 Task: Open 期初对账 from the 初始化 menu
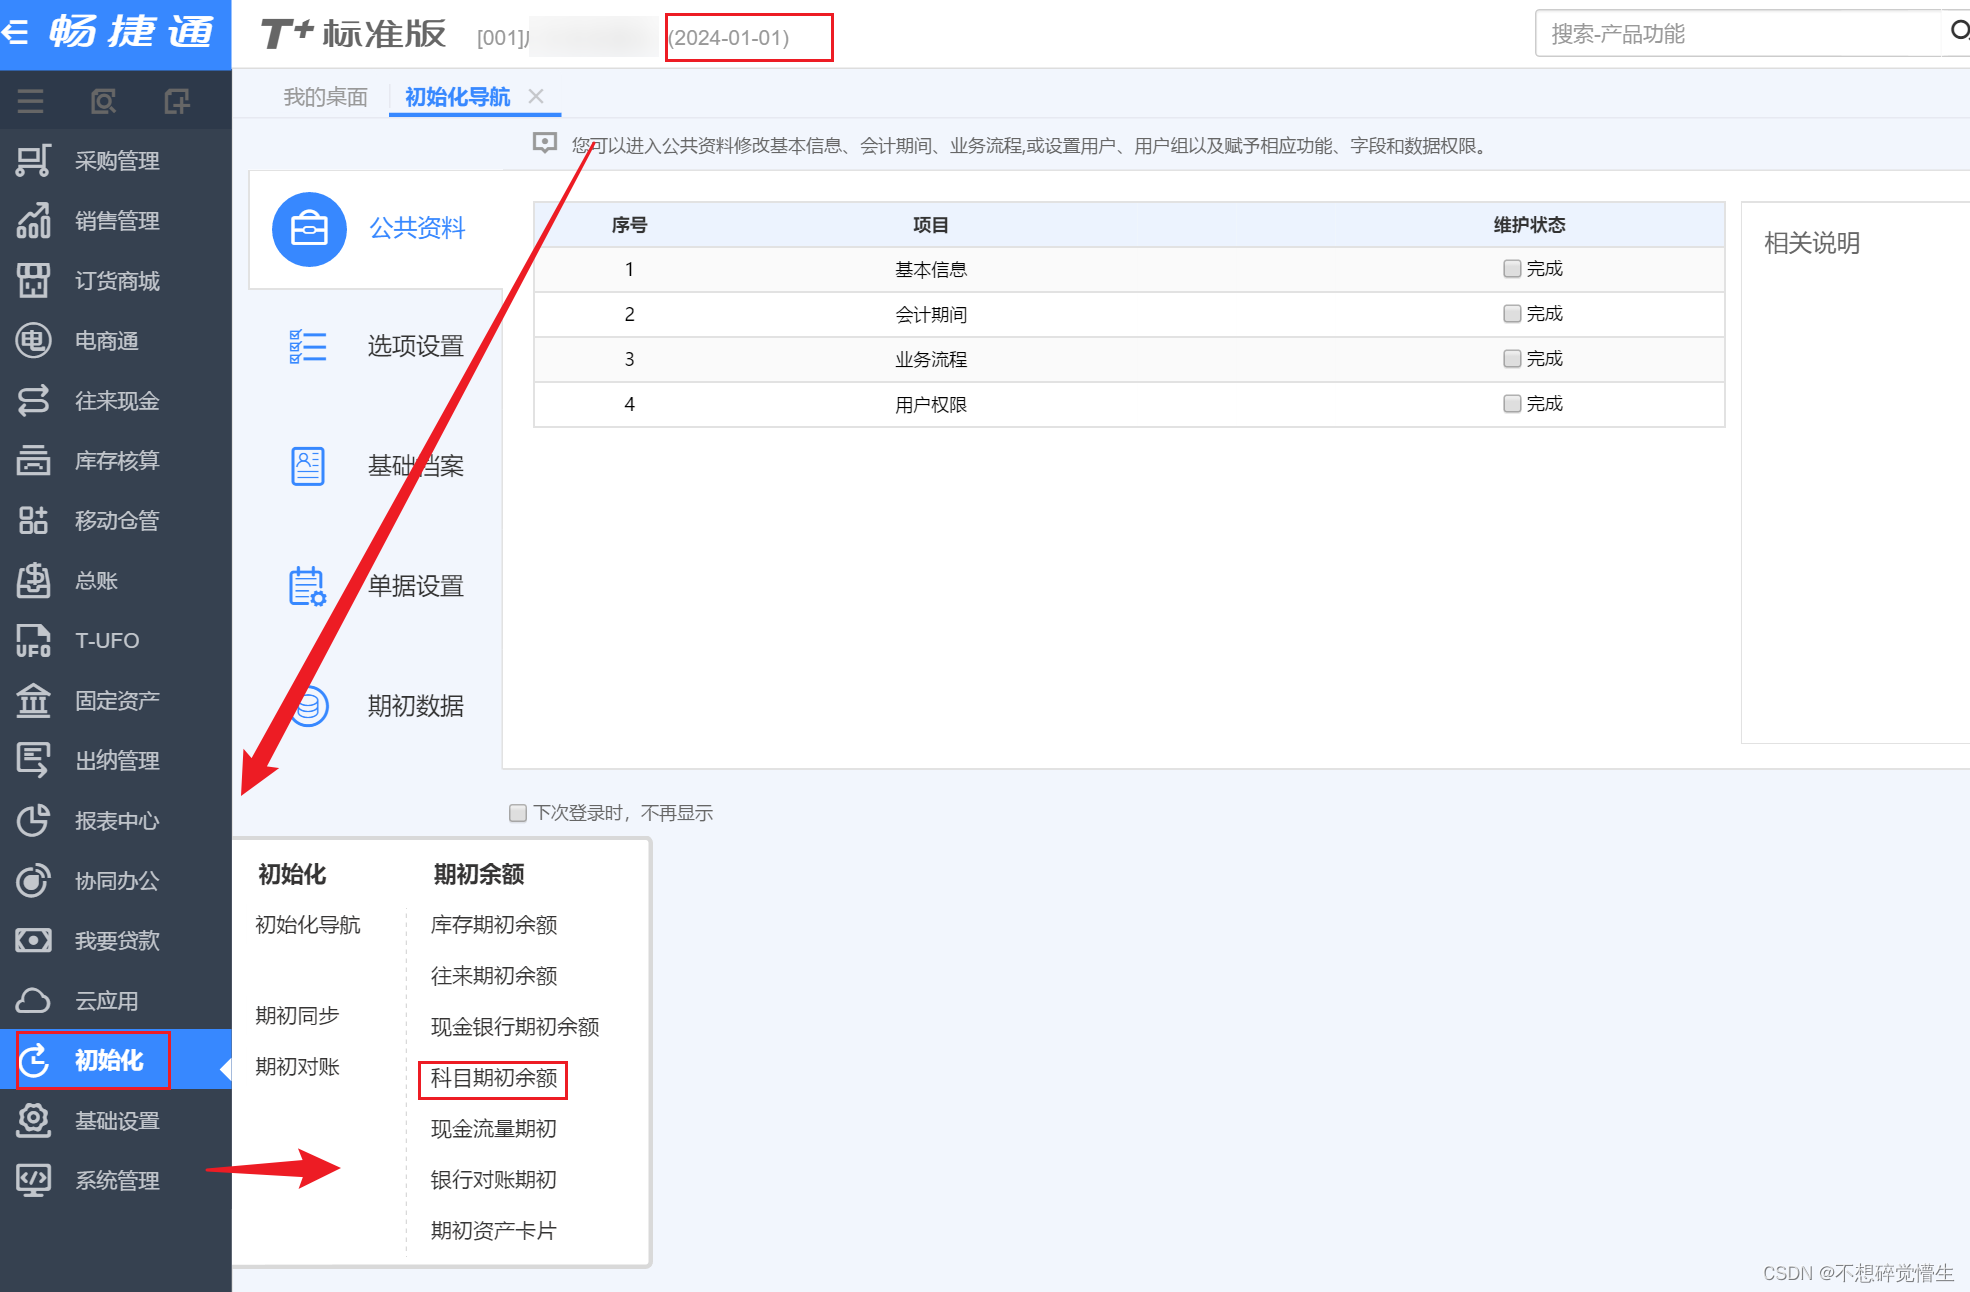coord(297,1067)
